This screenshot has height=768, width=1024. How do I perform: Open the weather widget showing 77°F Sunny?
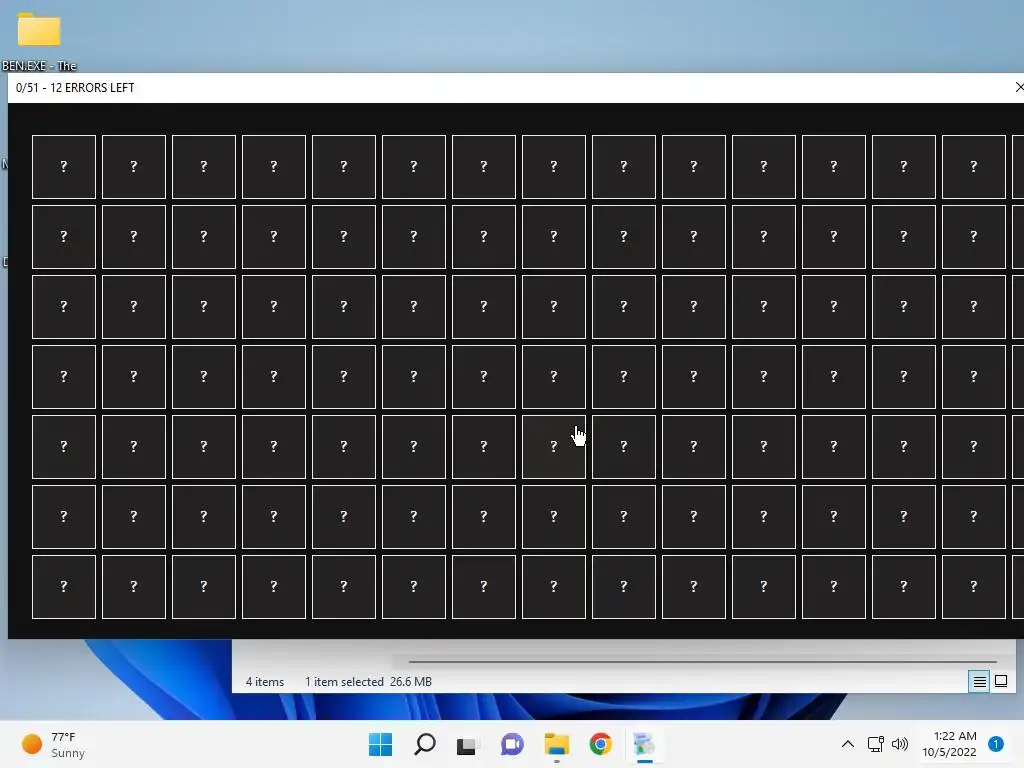click(x=54, y=744)
